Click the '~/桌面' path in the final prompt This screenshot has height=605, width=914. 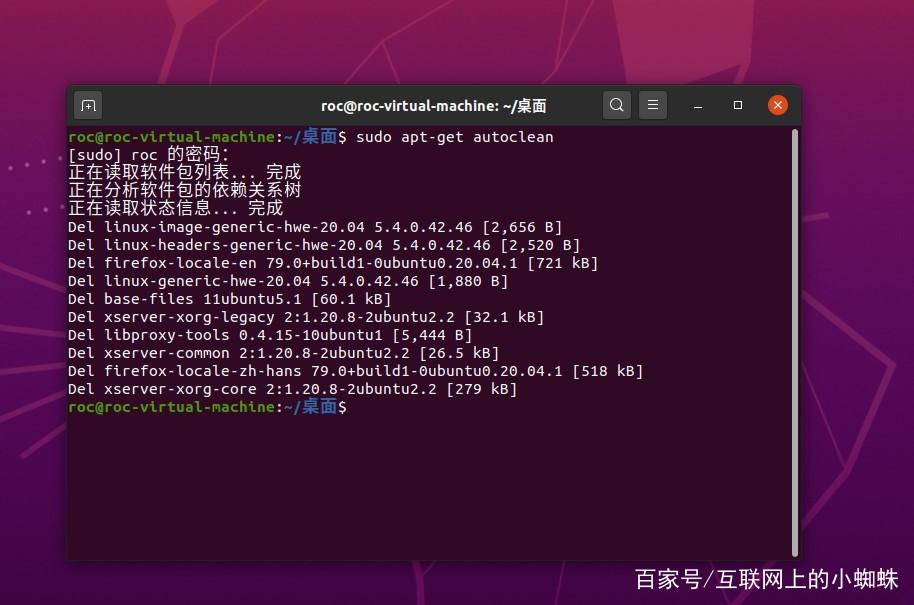coord(322,407)
